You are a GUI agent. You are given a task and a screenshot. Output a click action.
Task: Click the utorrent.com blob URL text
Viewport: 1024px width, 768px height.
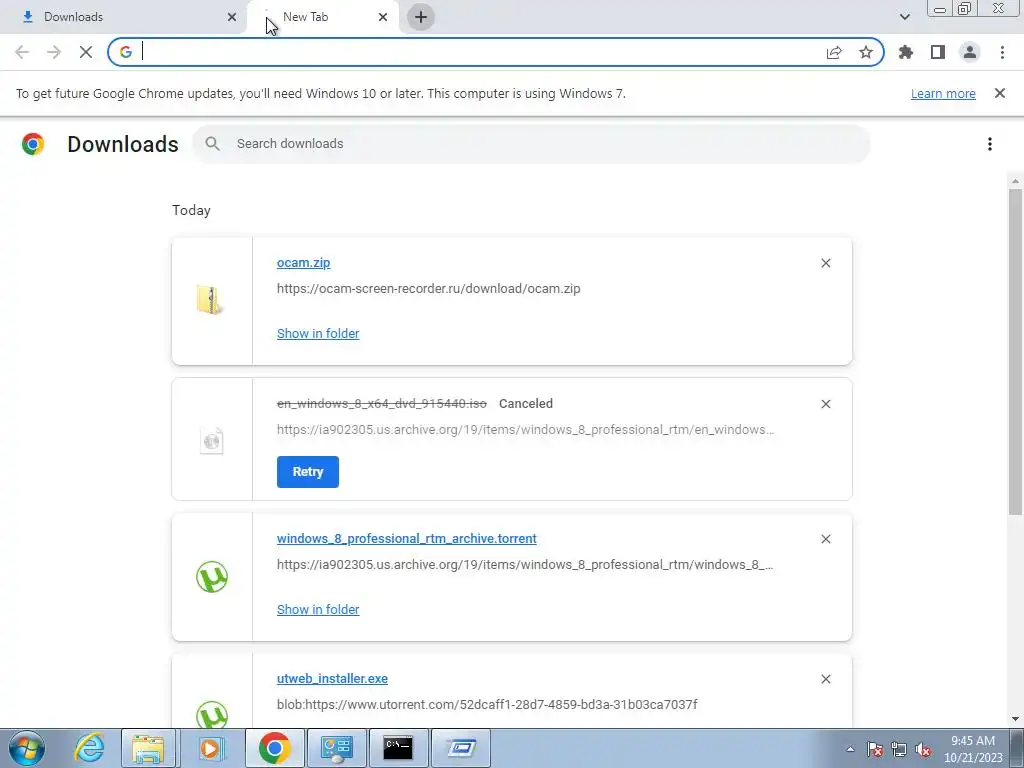point(487,705)
